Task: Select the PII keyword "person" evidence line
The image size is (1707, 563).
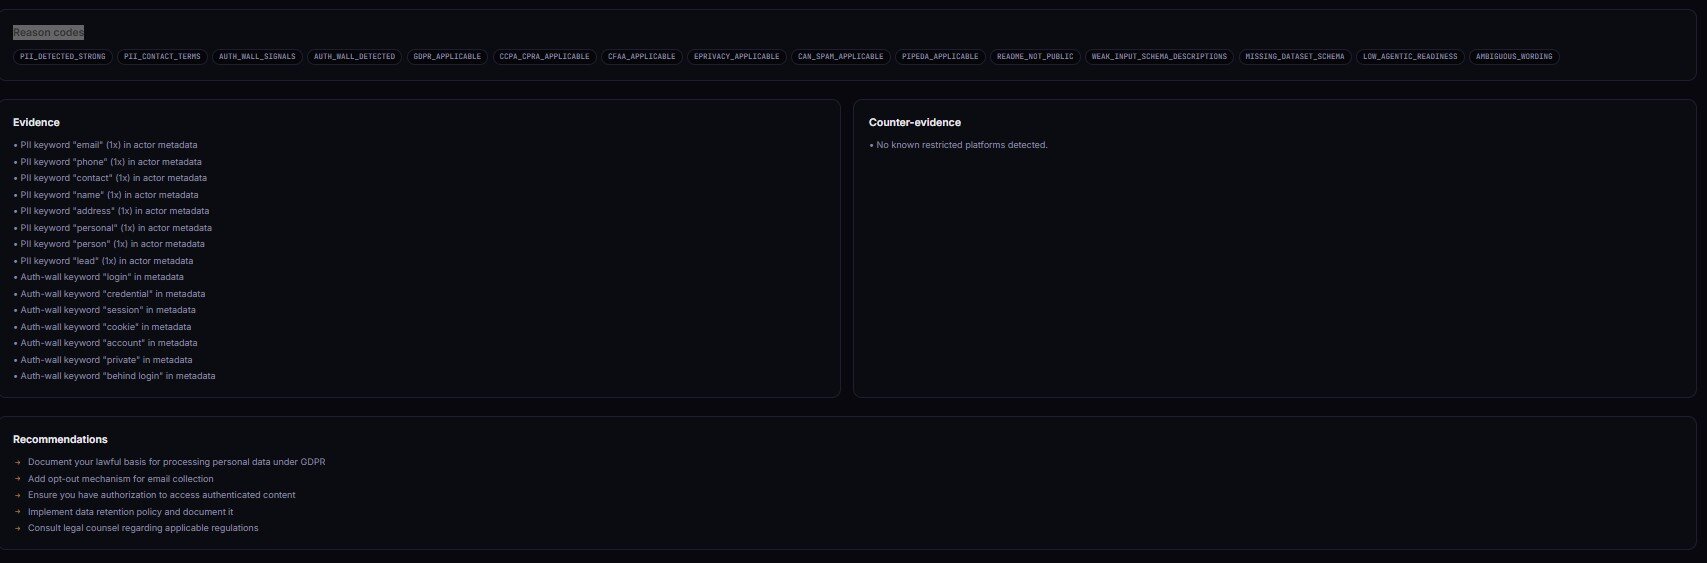Action: click(109, 244)
